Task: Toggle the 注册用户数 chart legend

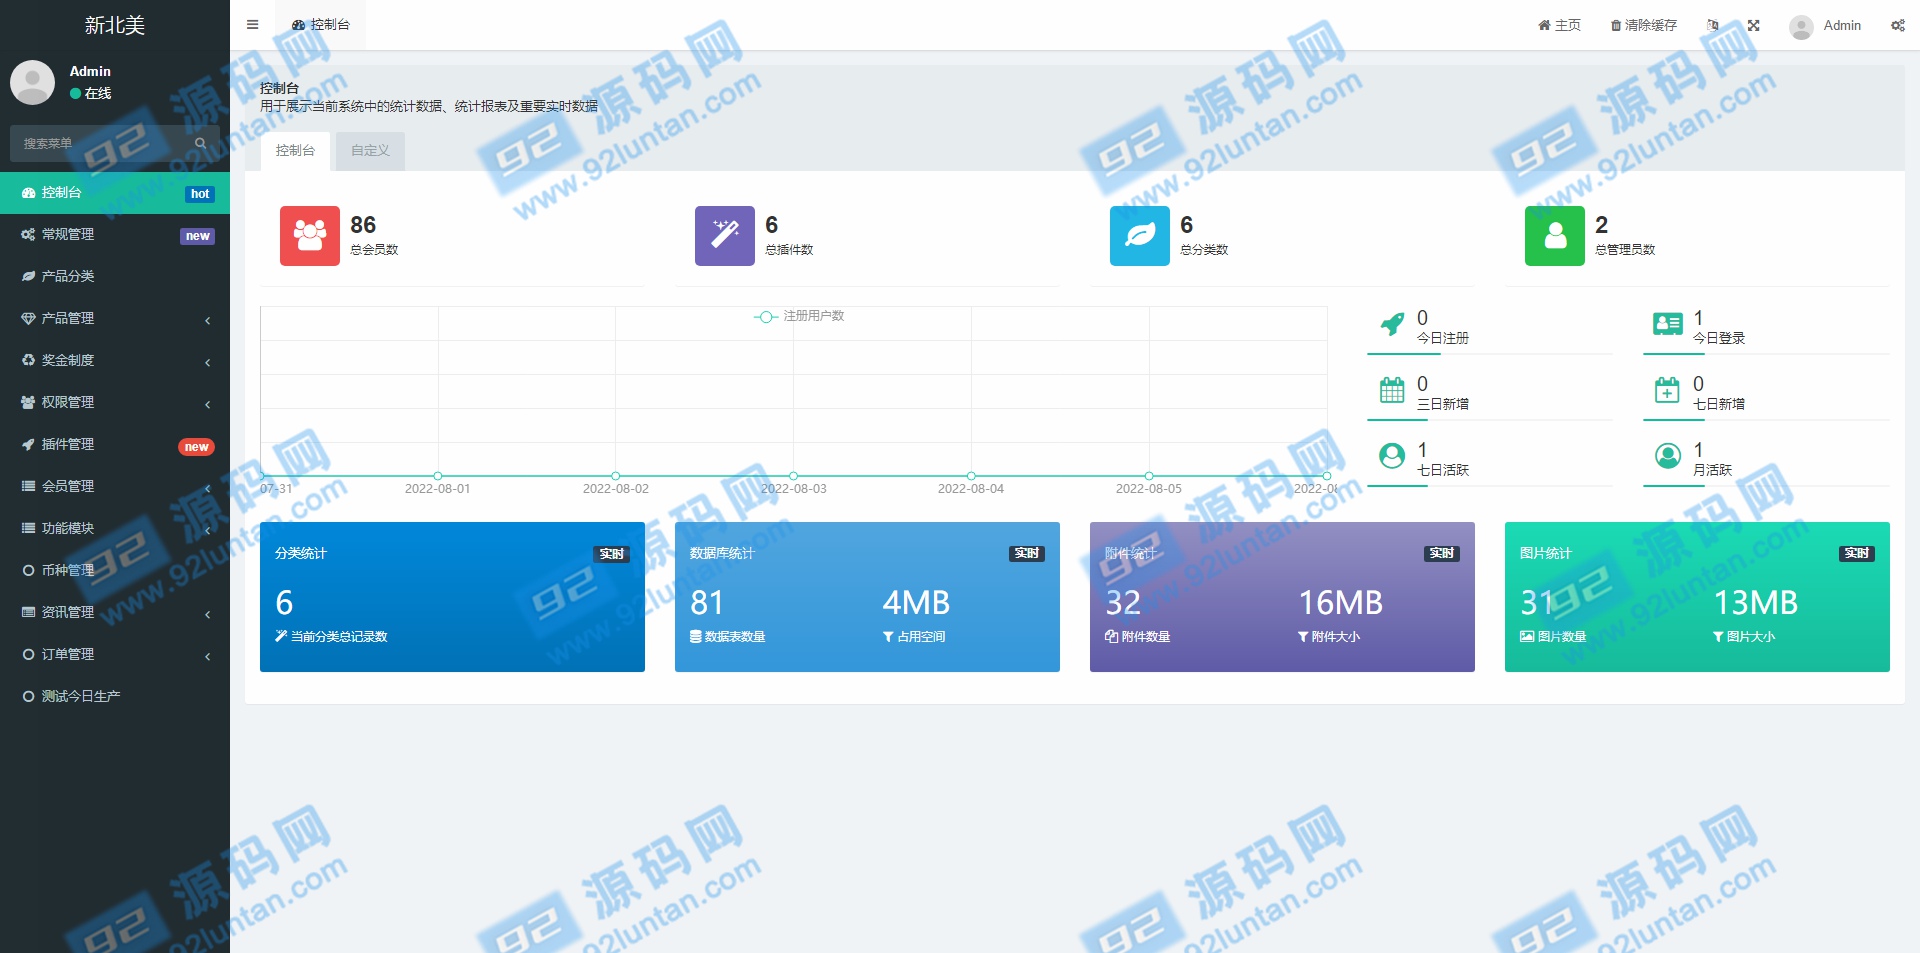Action: click(799, 316)
